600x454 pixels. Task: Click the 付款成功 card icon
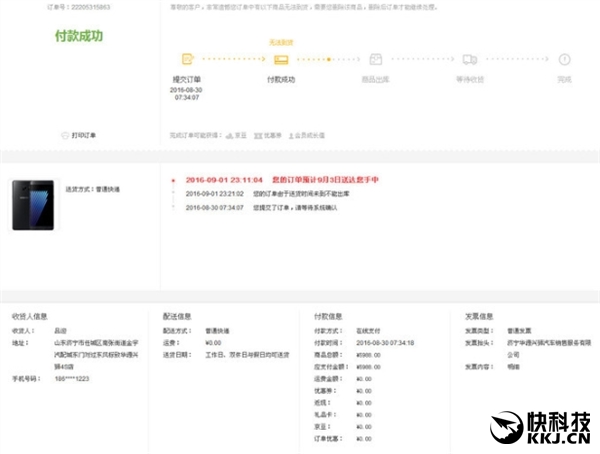[x=282, y=59]
